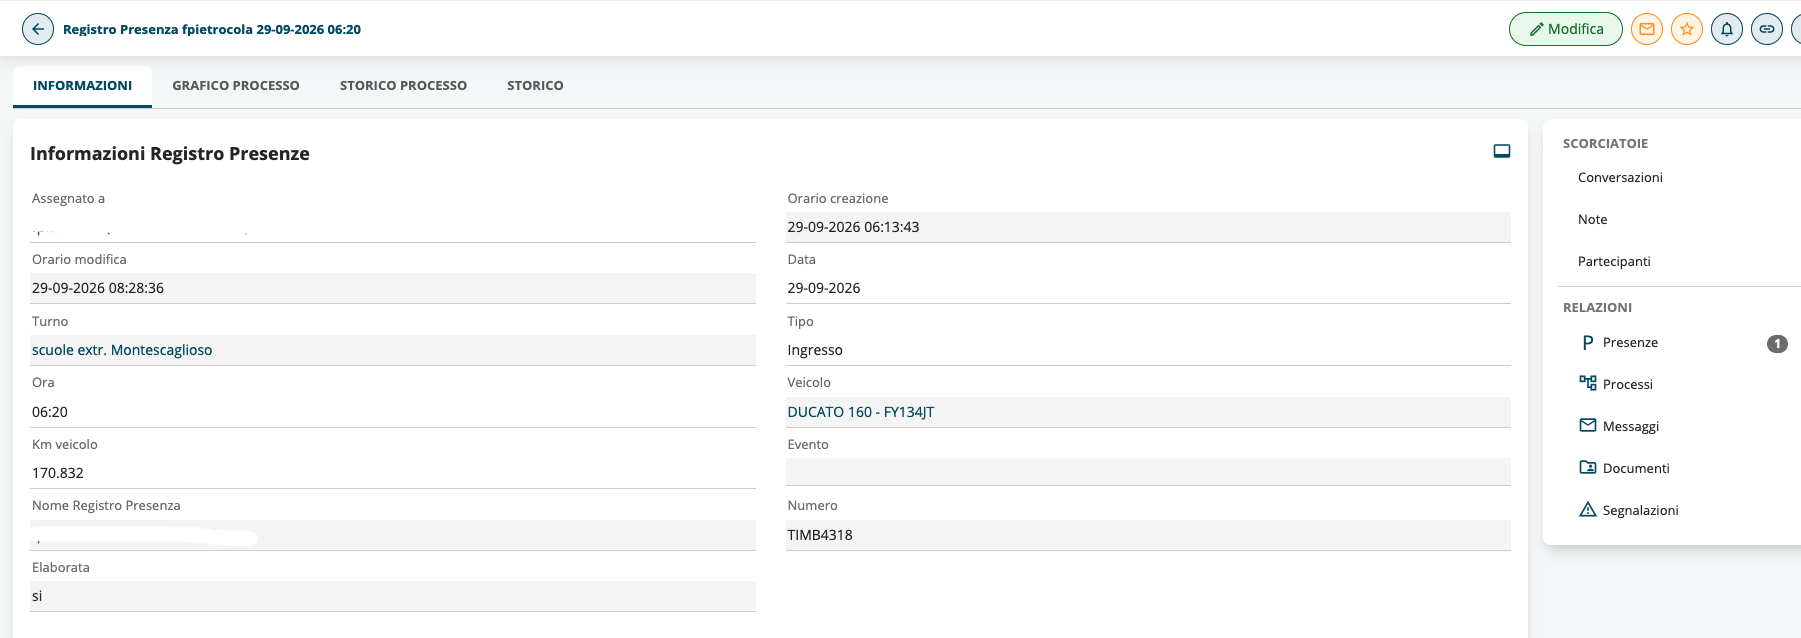The image size is (1801, 638).
Task: Click the Nome Registro Presenza field
Action: pyautogui.click(x=393, y=535)
